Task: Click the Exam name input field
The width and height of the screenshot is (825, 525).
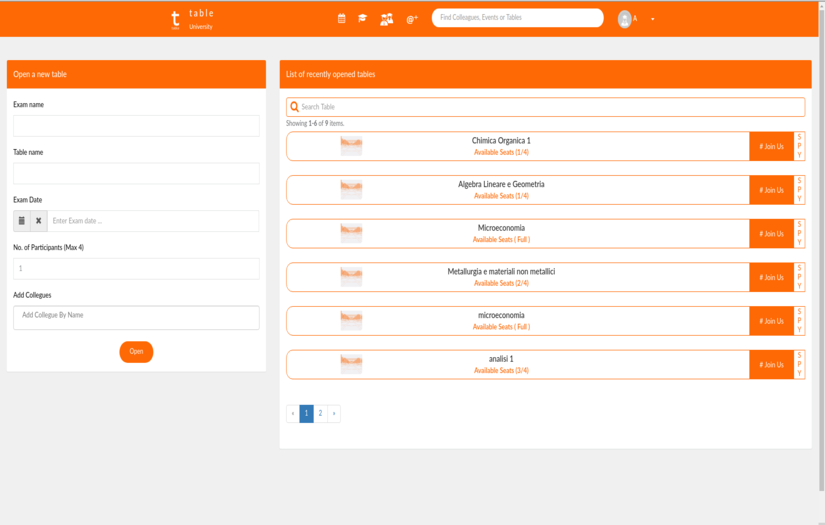Action: pyautogui.click(x=136, y=126)
